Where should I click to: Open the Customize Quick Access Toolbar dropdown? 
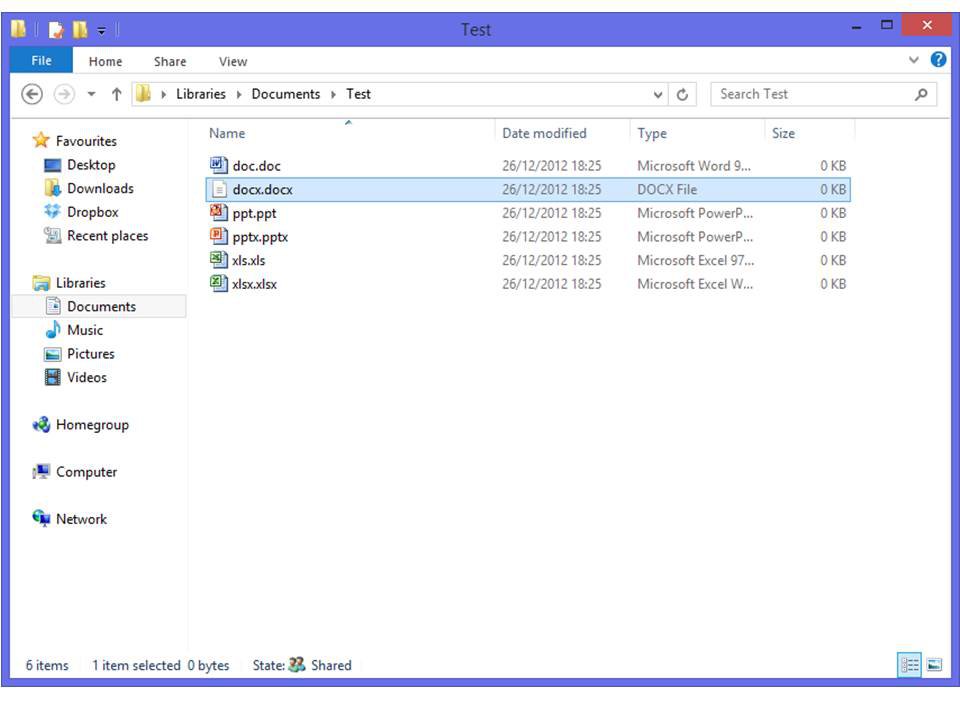tap(101, 30)
